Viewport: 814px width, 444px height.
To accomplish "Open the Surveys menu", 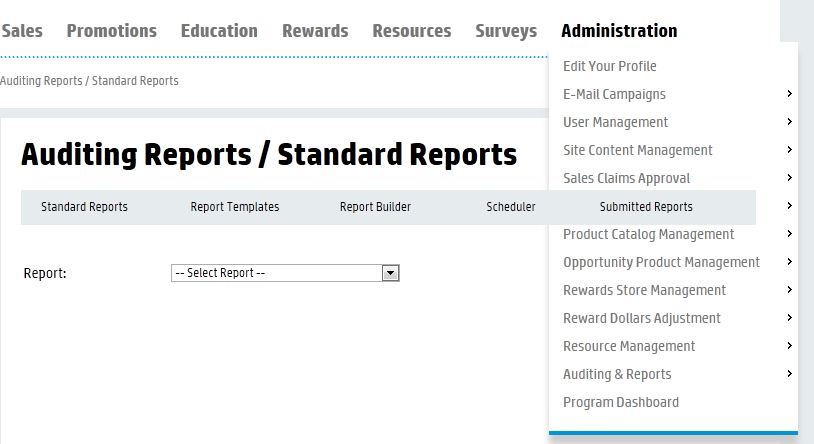I will (x=506, y=31).
